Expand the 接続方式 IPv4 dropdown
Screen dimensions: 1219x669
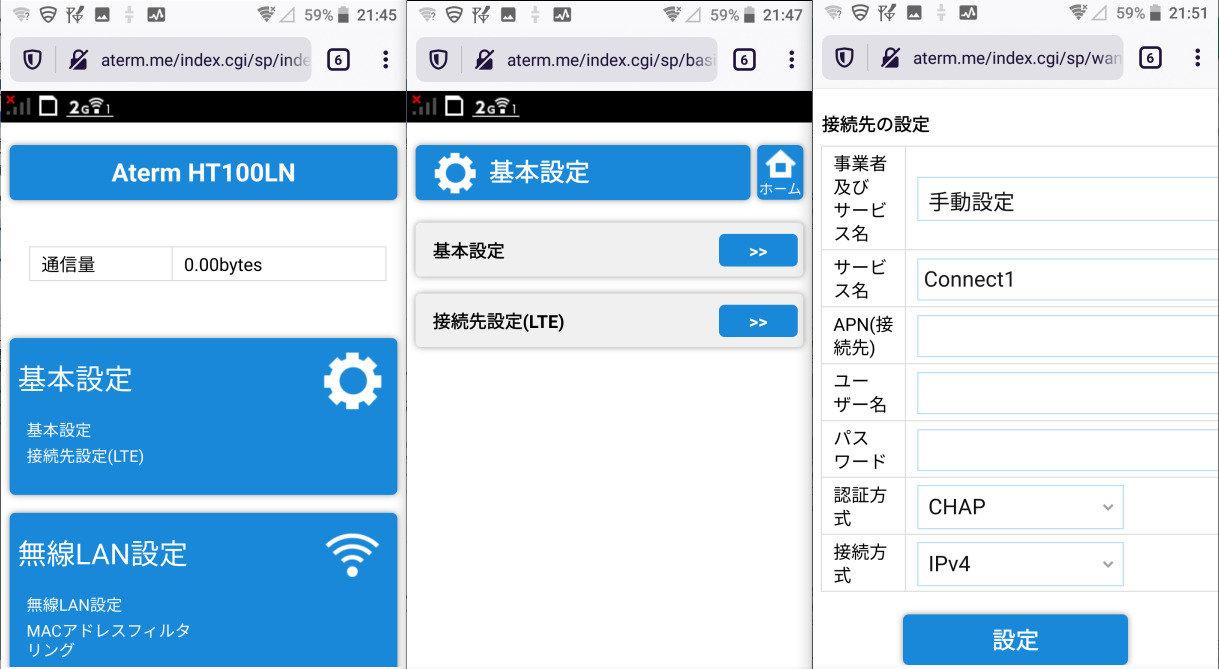pyautogui.click(x=1019, y=564)
